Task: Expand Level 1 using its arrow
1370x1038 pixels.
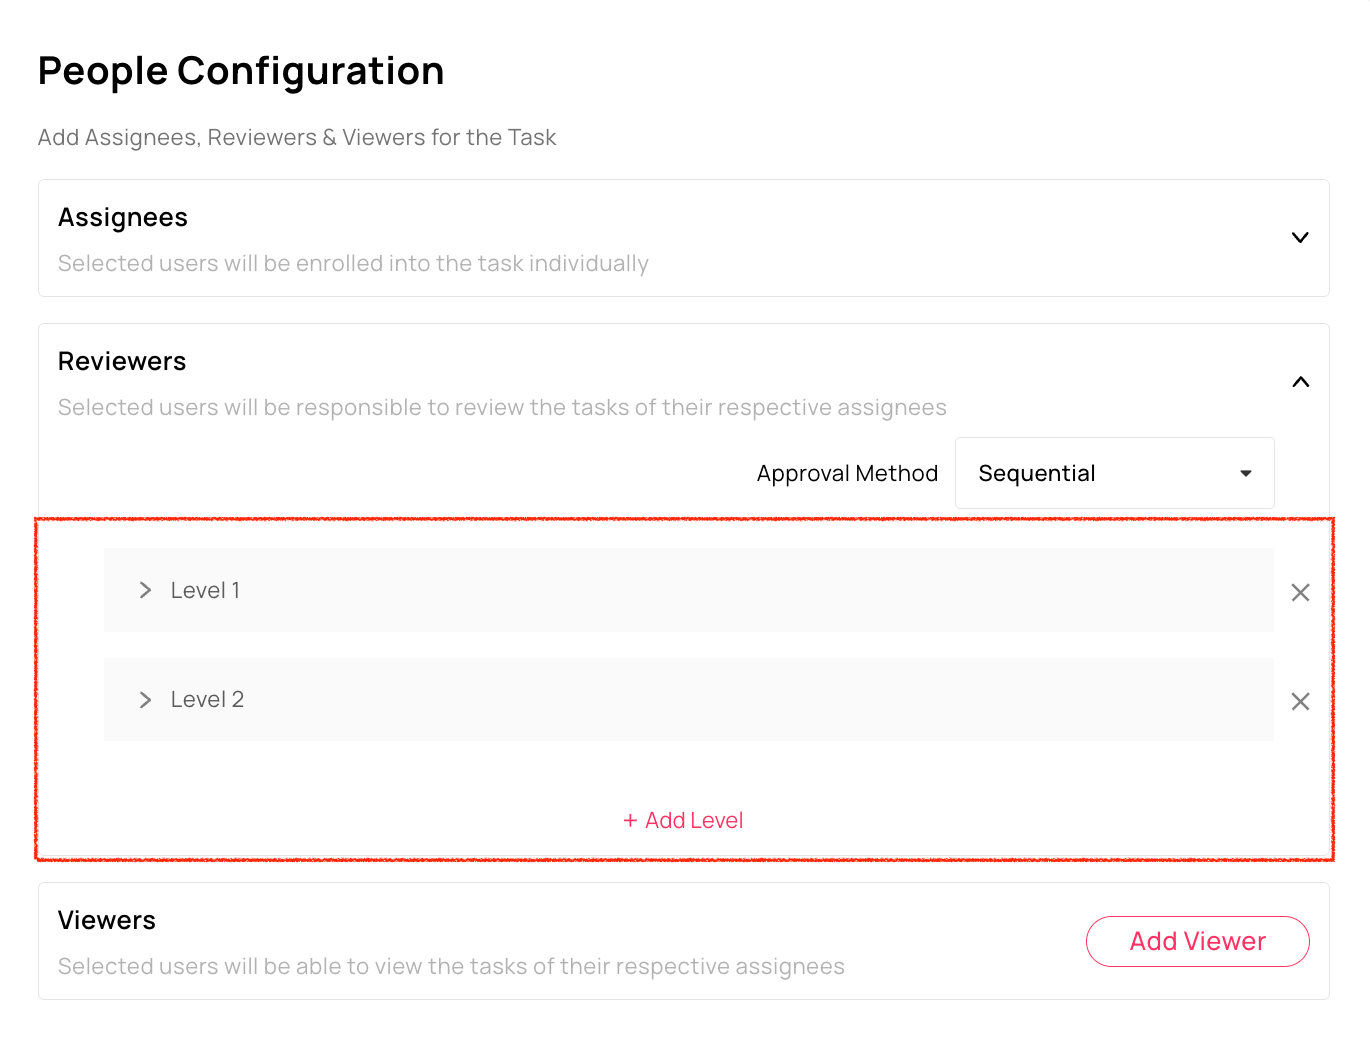Action: (x=146, y=590)
